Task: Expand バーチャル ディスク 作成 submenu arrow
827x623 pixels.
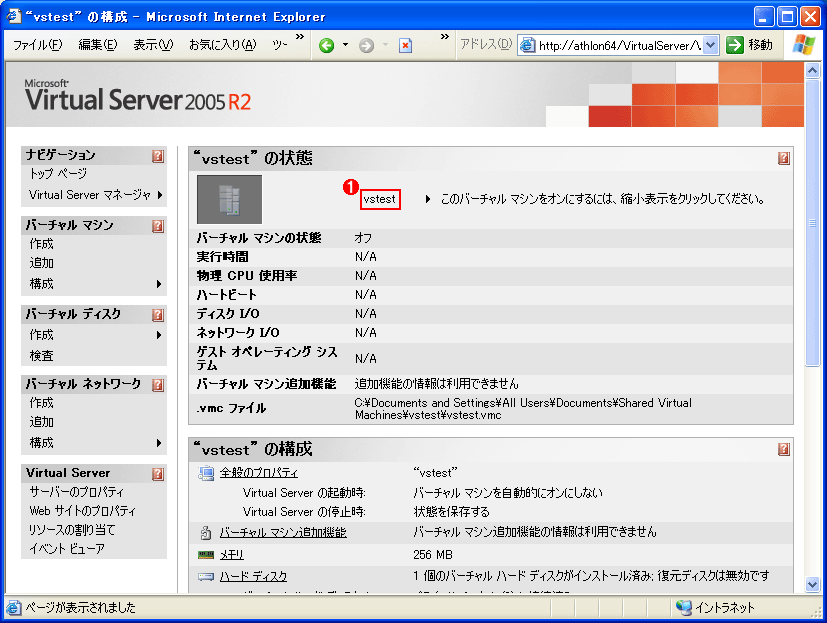Action: tap(159, 335)
